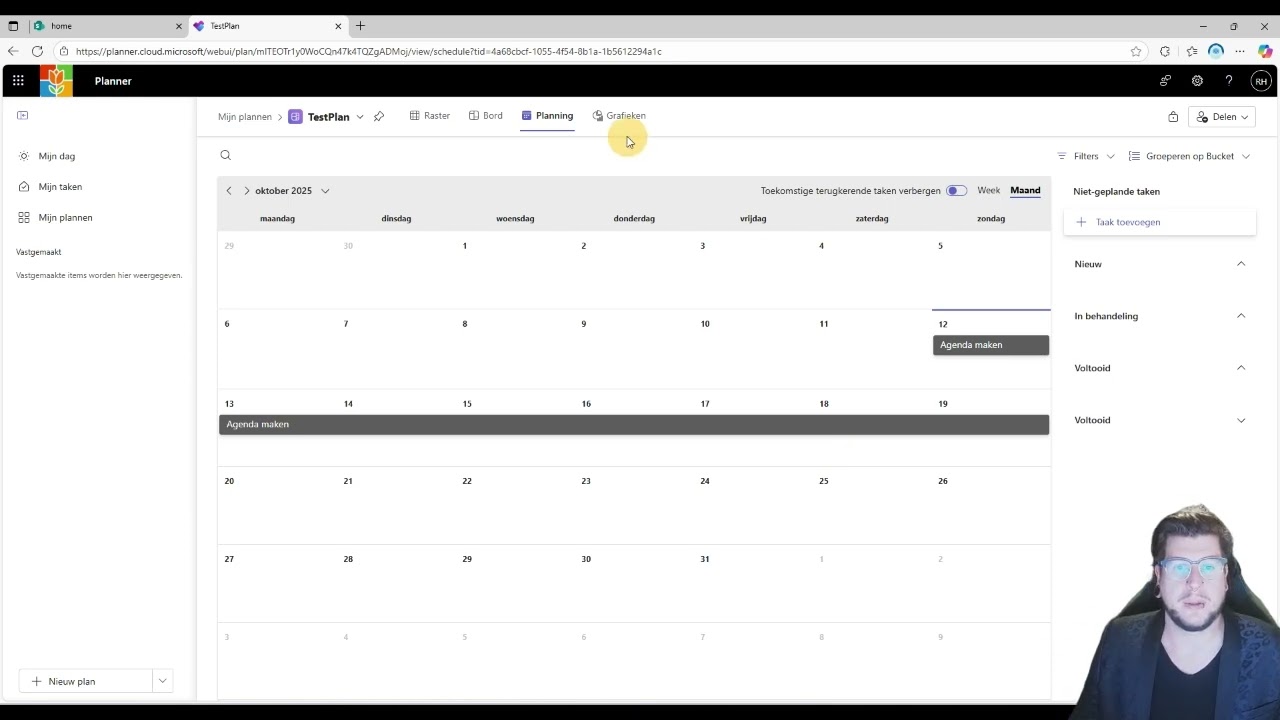Switch to the Raster view tab
Screen dimensions: 1280x720
point(430,116)
